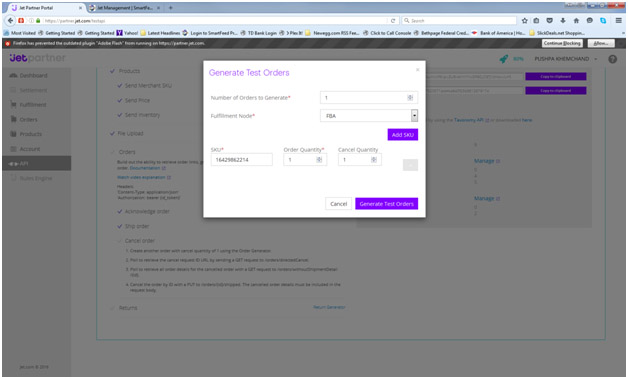Select API in the sidebar
Viewport: 628px width, 379px height.
37,163
